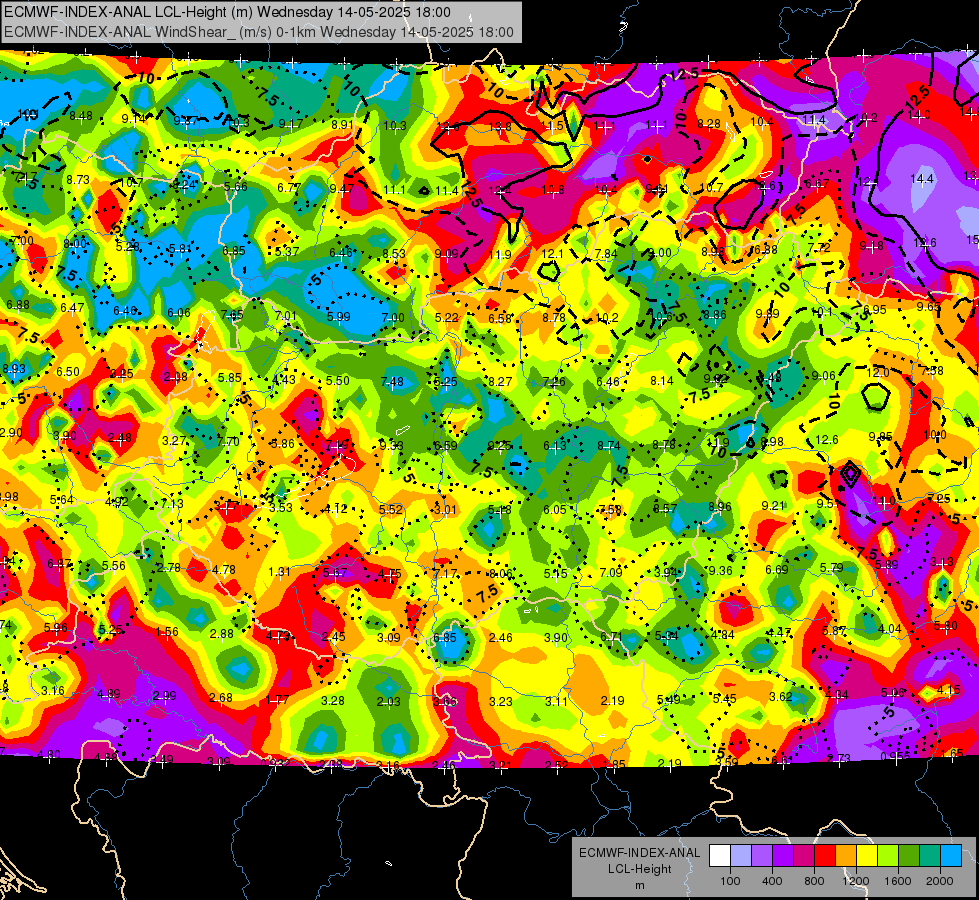Click the lime green legend swatch

coord(888,856)
